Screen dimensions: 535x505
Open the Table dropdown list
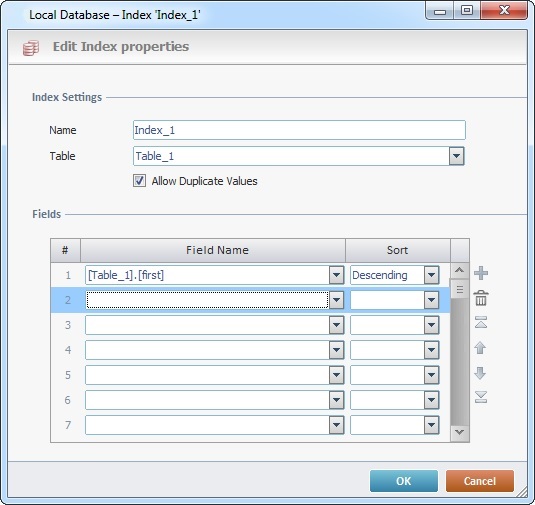click(457, 156)
